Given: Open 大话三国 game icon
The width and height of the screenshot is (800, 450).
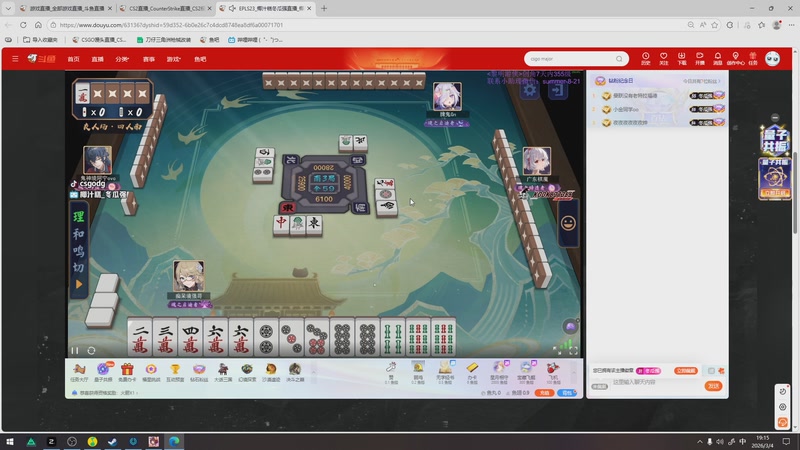Looking at the screenshot, I should [223, 372].
